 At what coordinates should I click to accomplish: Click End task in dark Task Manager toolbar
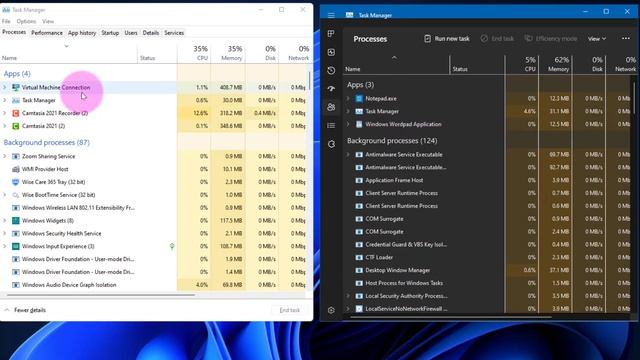pyautogui.click(x=497, y=39)
